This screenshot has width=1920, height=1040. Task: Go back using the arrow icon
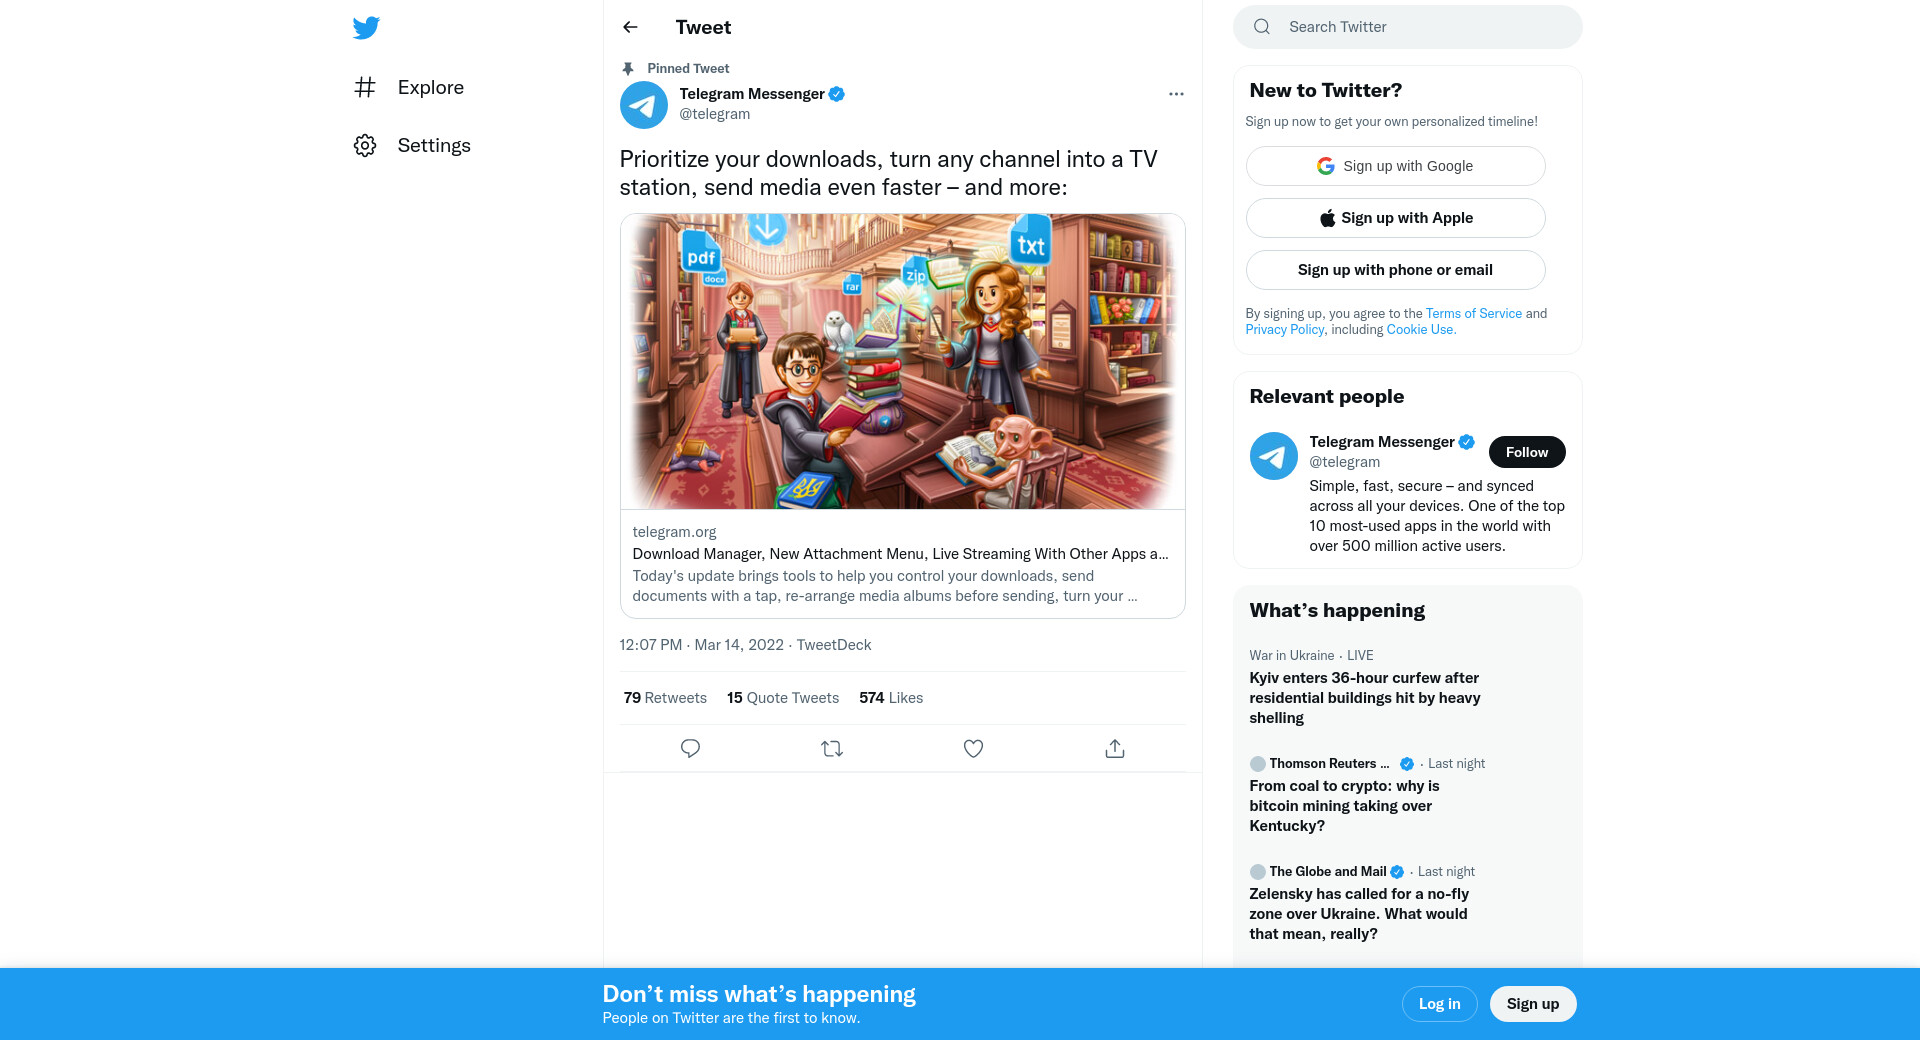(630, 27)
